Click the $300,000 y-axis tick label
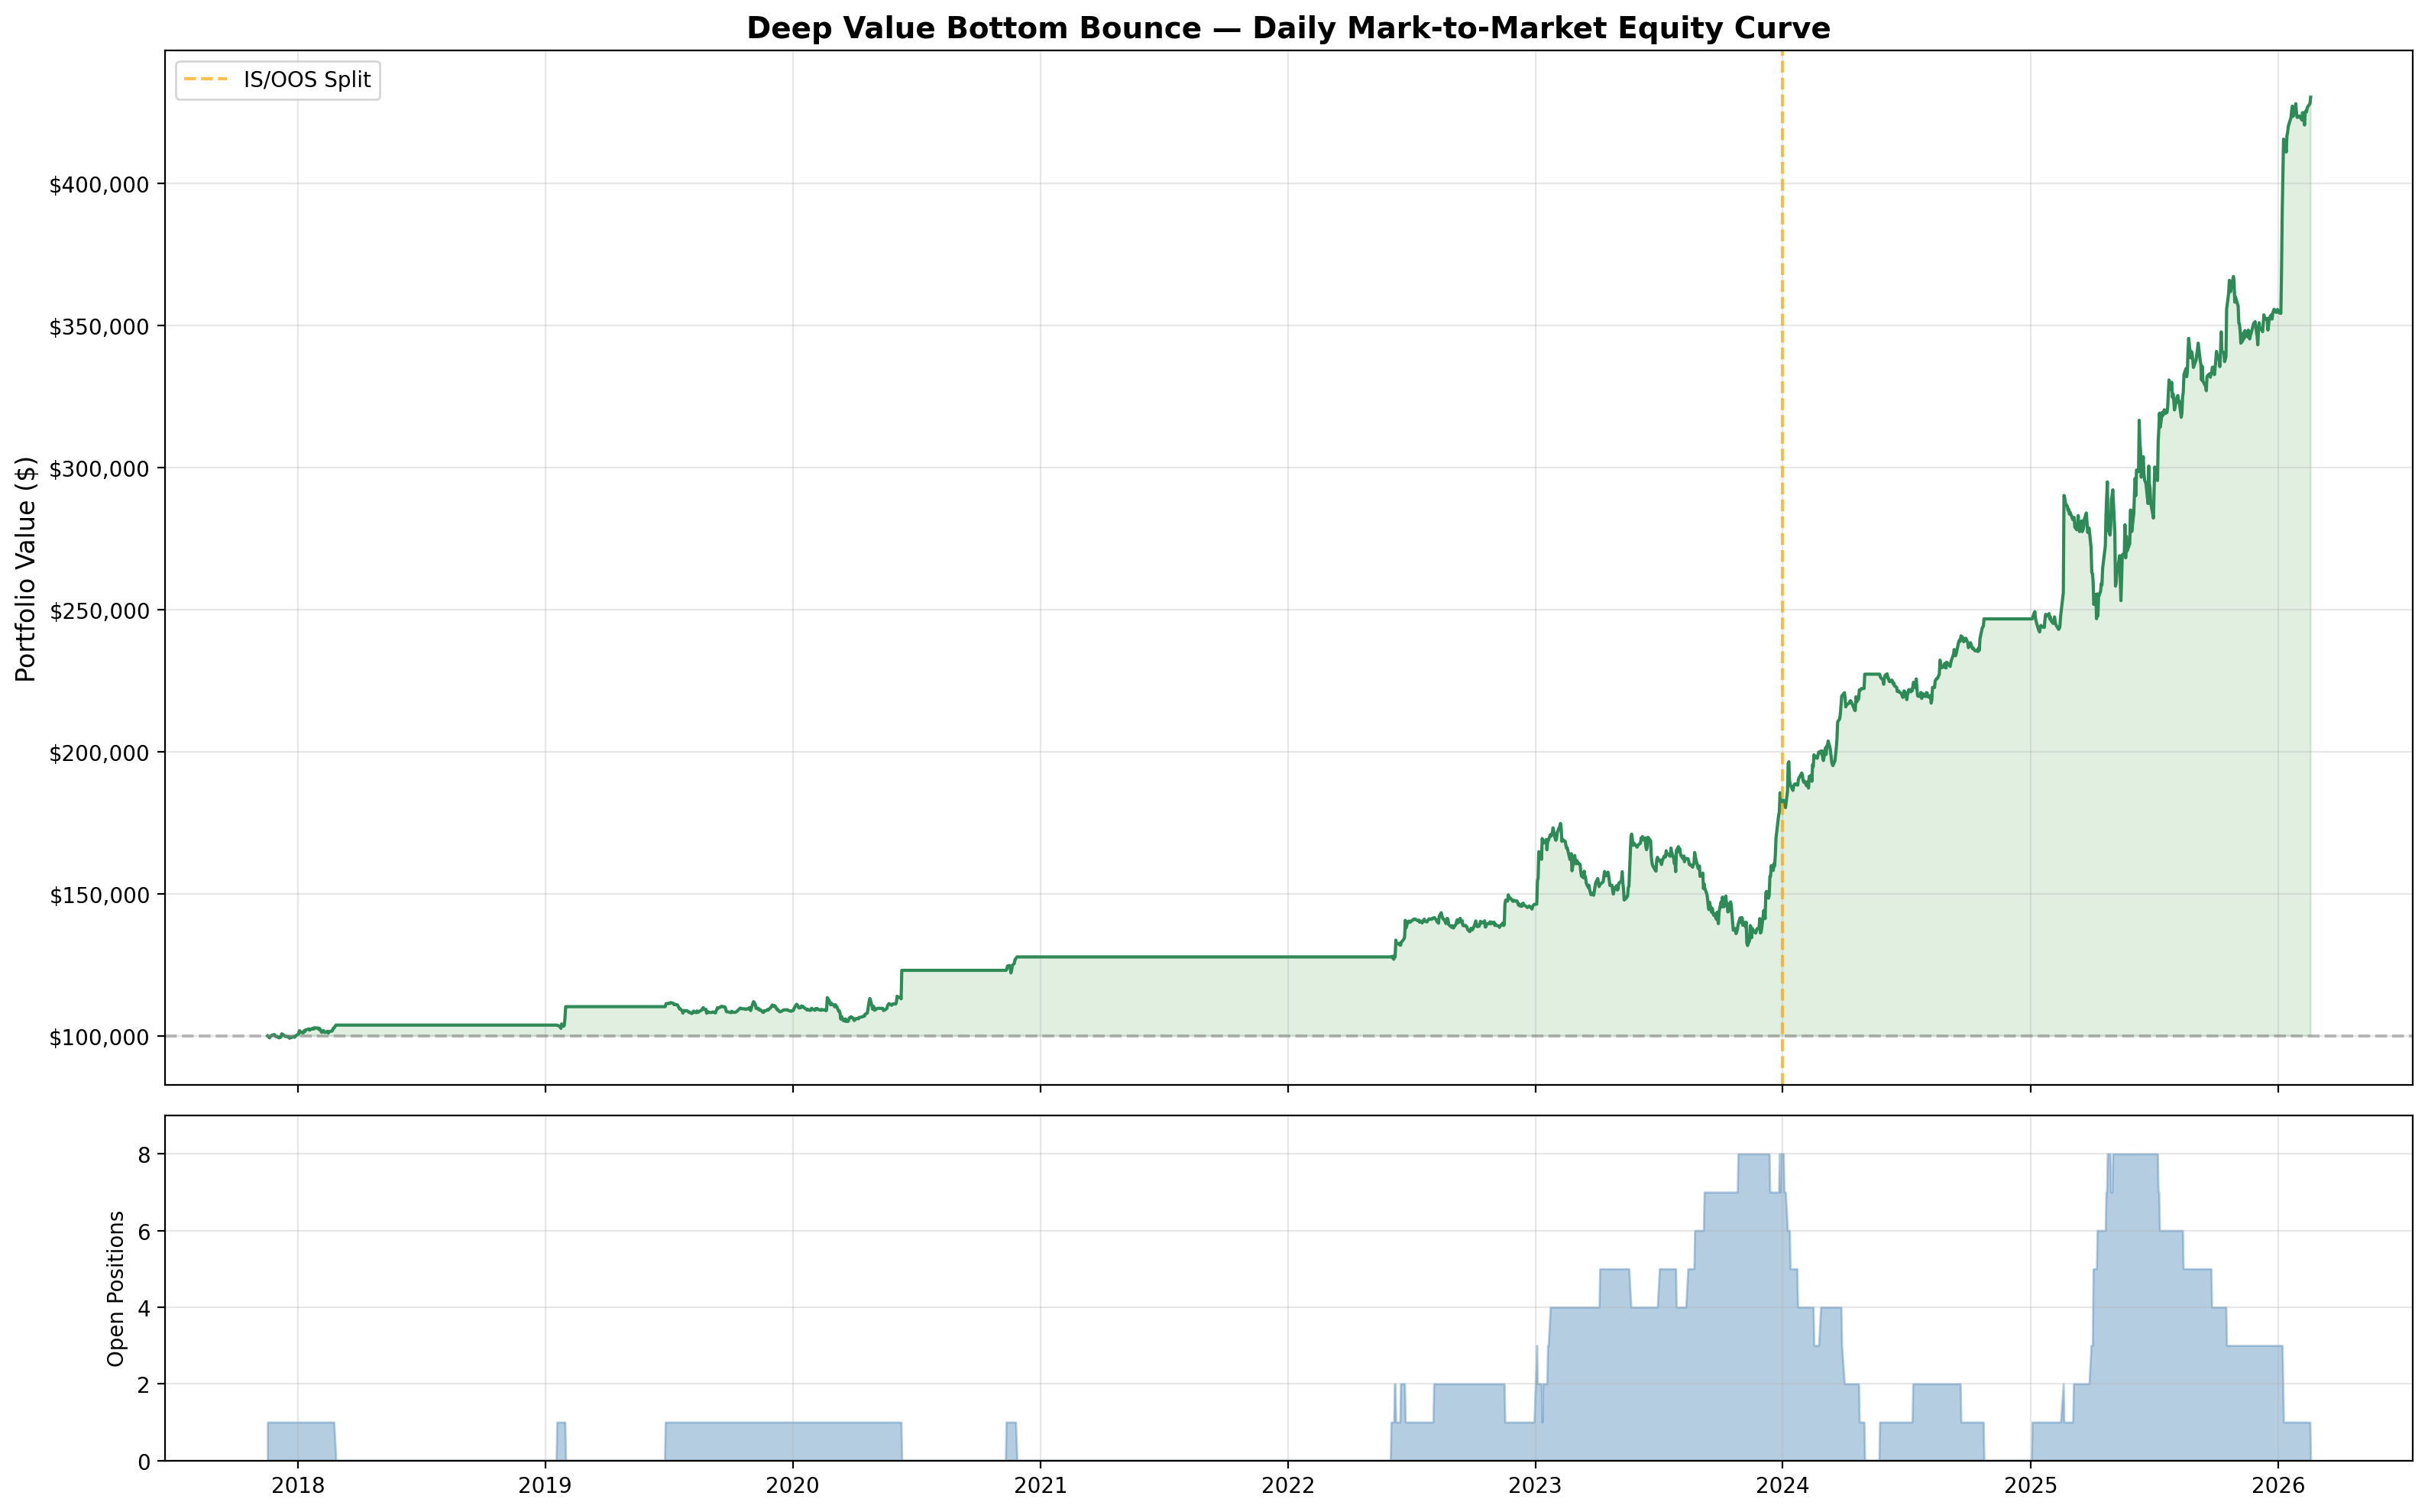This screenshot has width=2428, height=1512. point(98,469)
